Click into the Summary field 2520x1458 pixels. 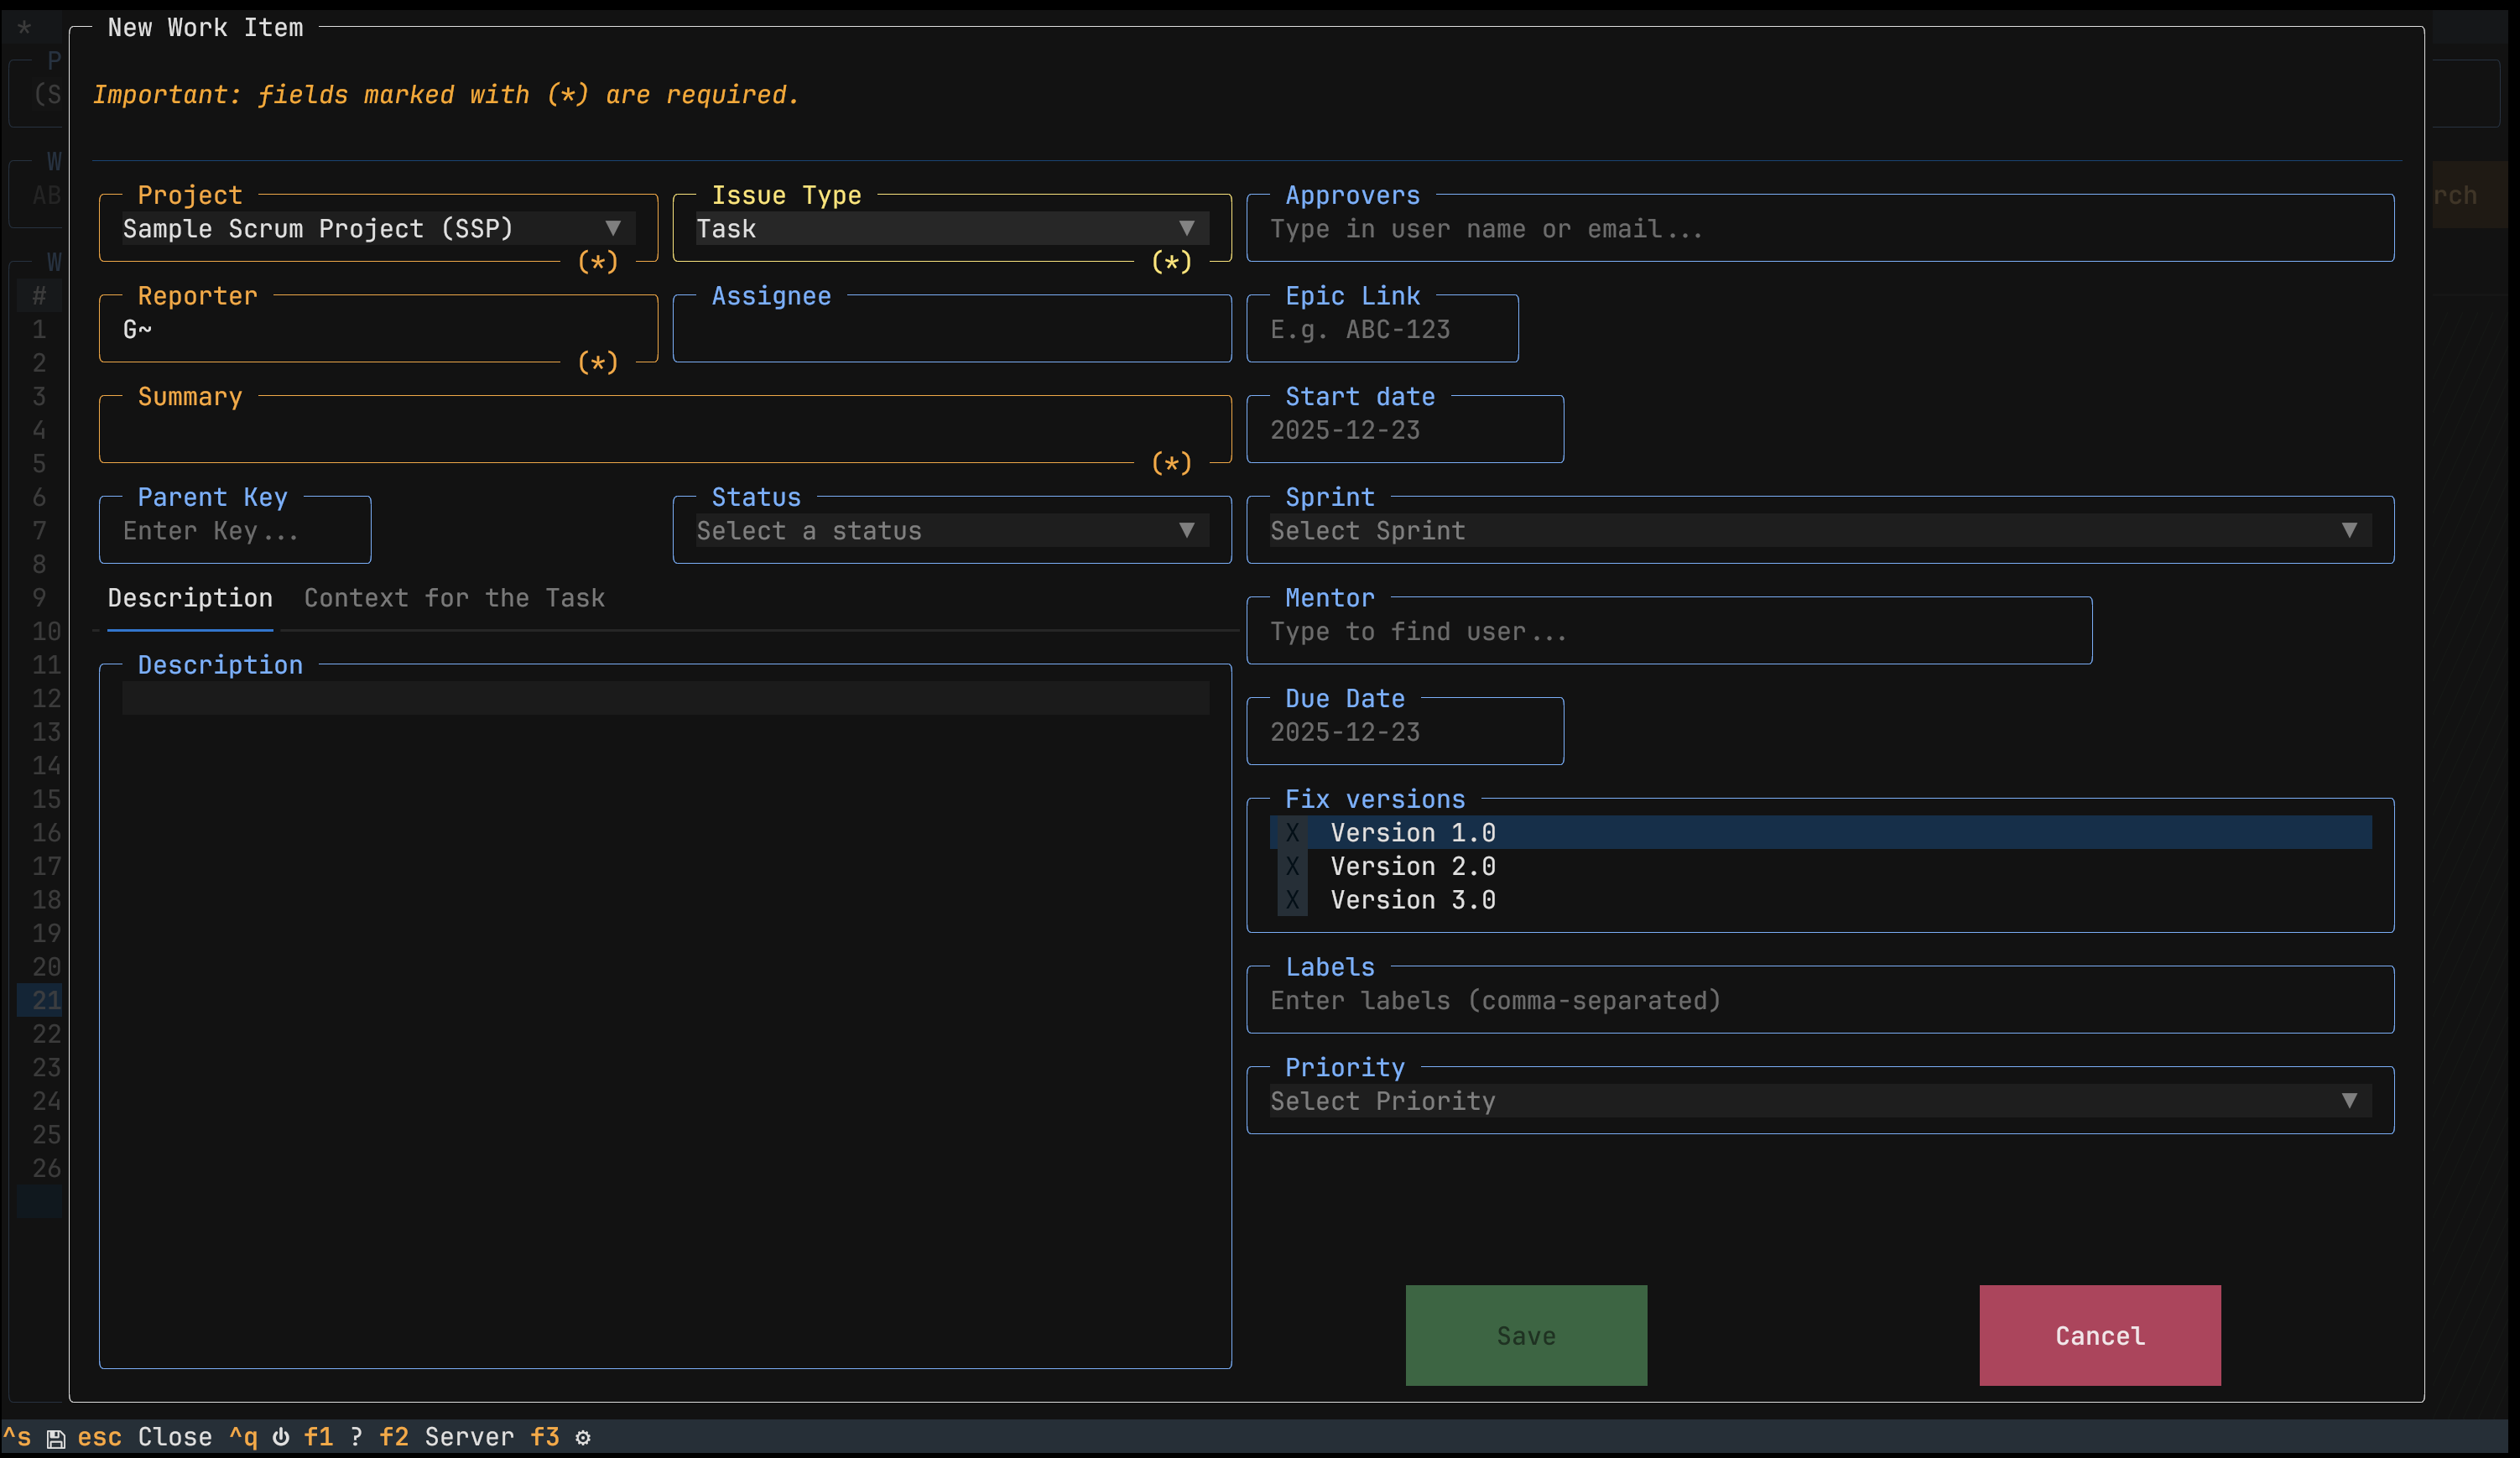[x=665, y=430]
